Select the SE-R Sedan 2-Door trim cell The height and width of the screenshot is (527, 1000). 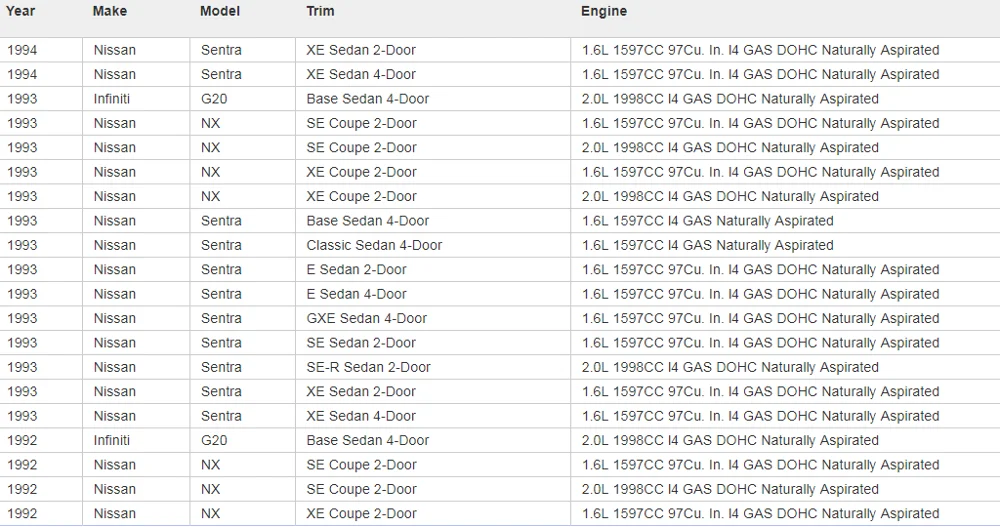pyautogui.click(x=369, y=367)
